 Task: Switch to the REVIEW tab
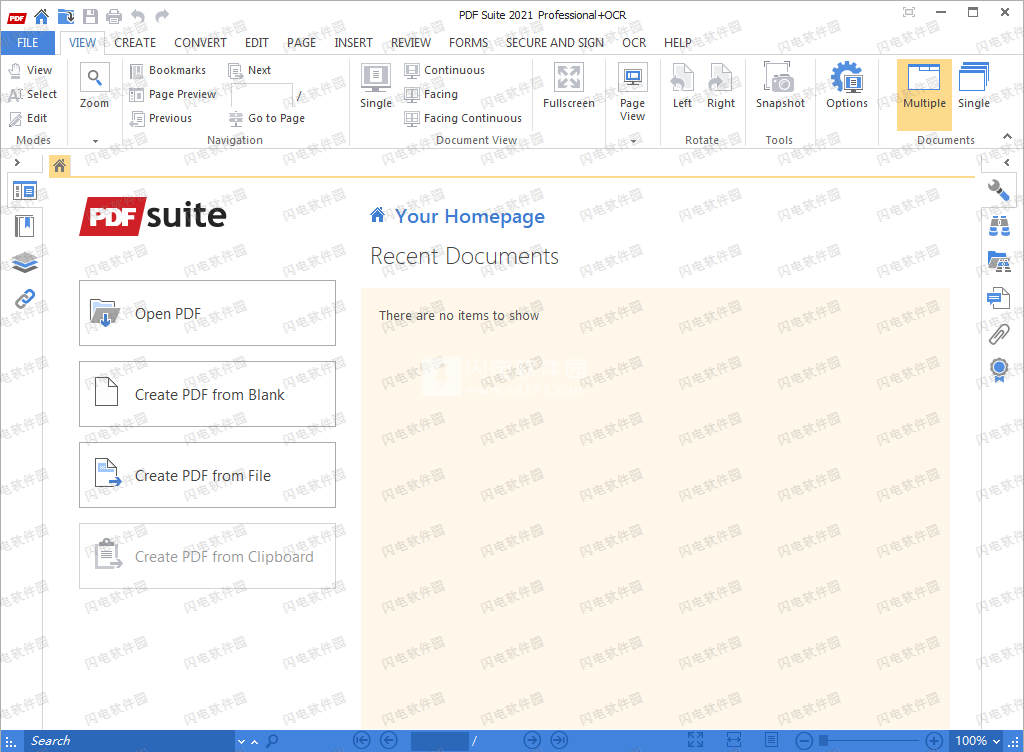coord(411,42)
